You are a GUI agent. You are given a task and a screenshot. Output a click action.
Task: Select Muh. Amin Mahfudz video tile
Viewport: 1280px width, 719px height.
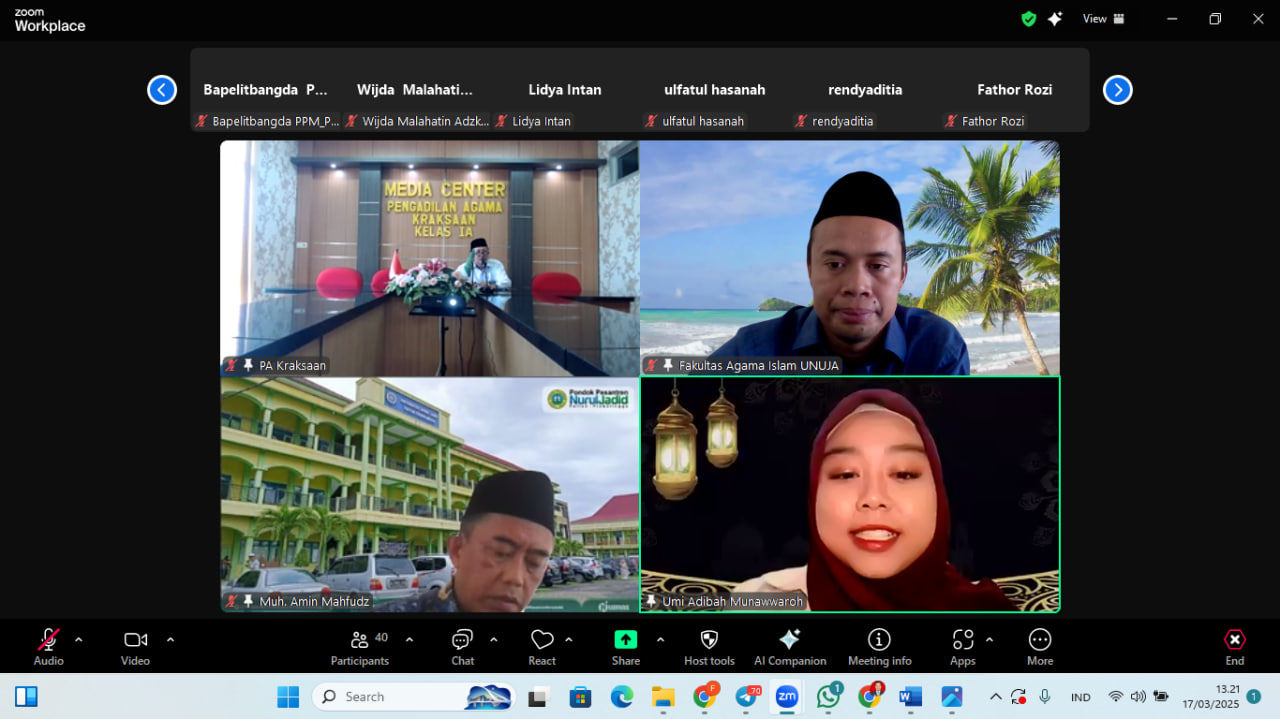tap(430, 495)
